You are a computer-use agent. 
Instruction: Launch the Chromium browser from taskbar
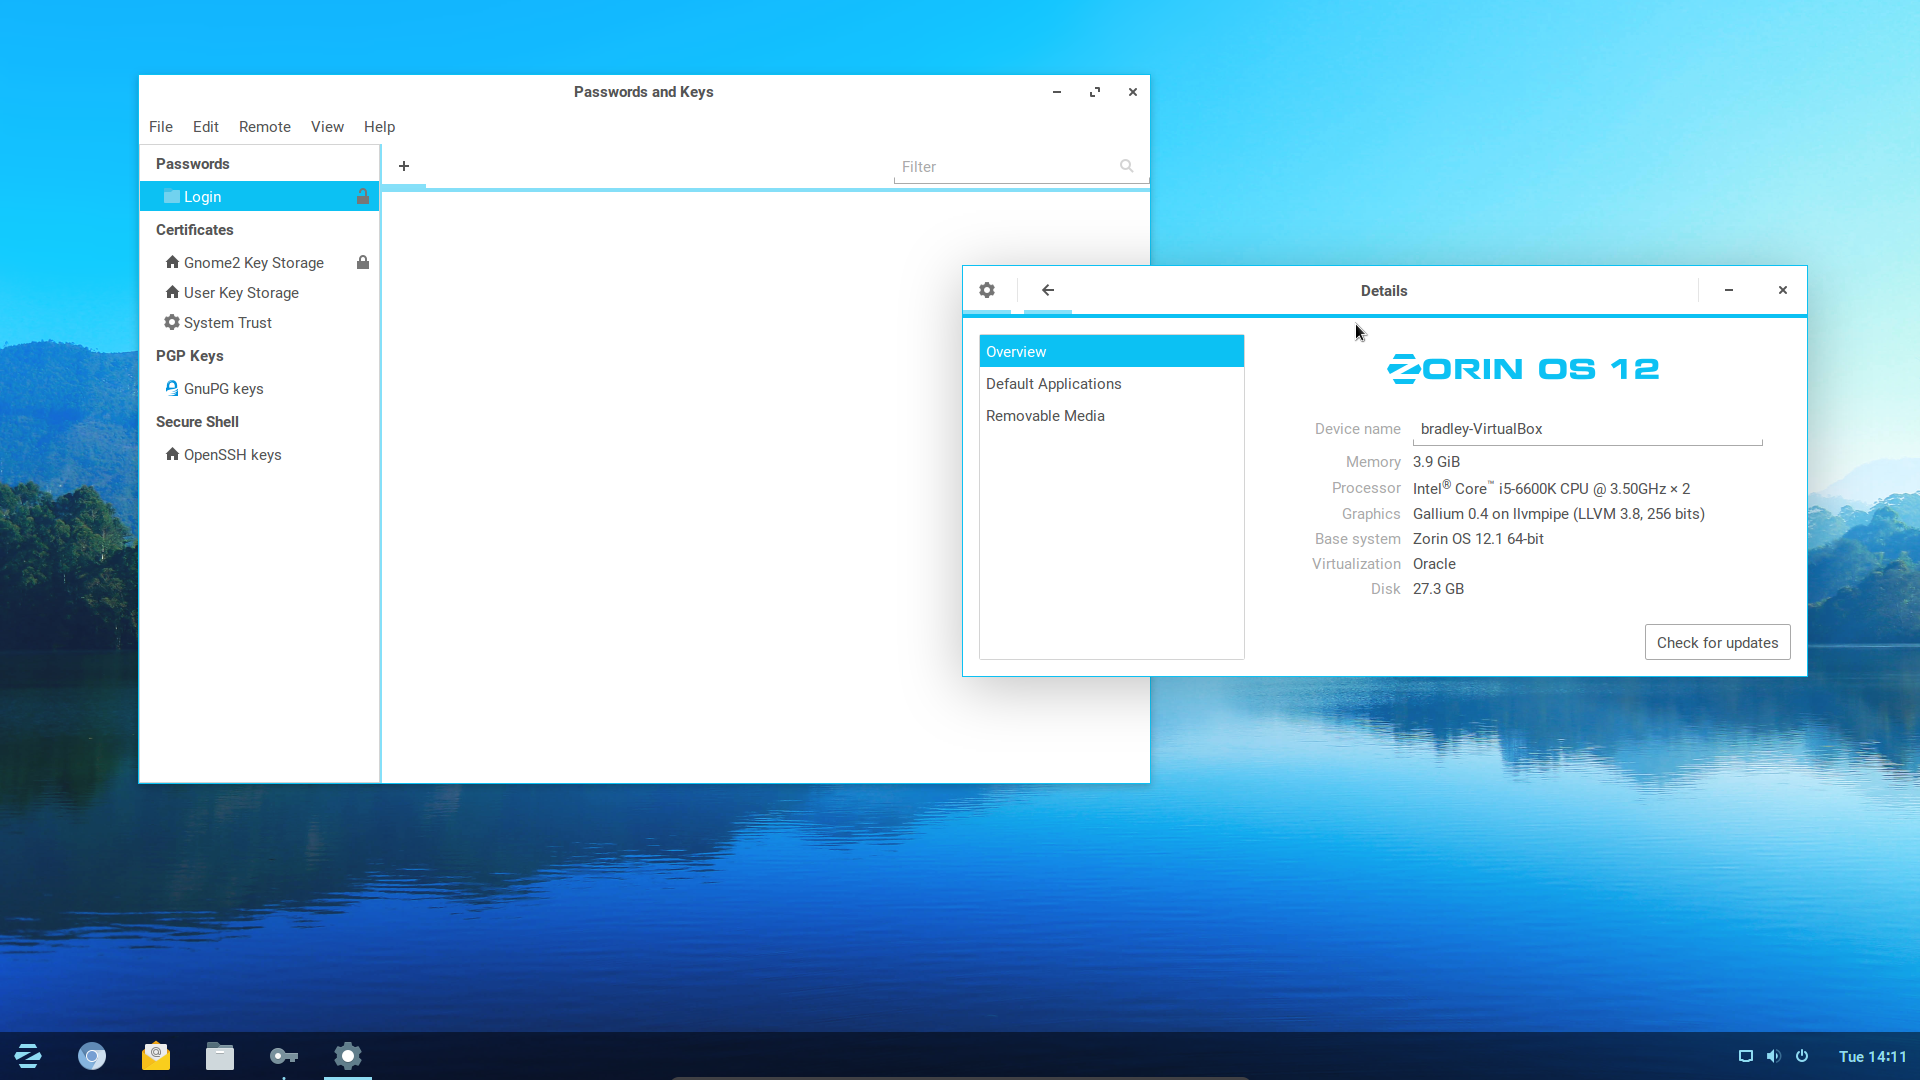(92, 1056)
